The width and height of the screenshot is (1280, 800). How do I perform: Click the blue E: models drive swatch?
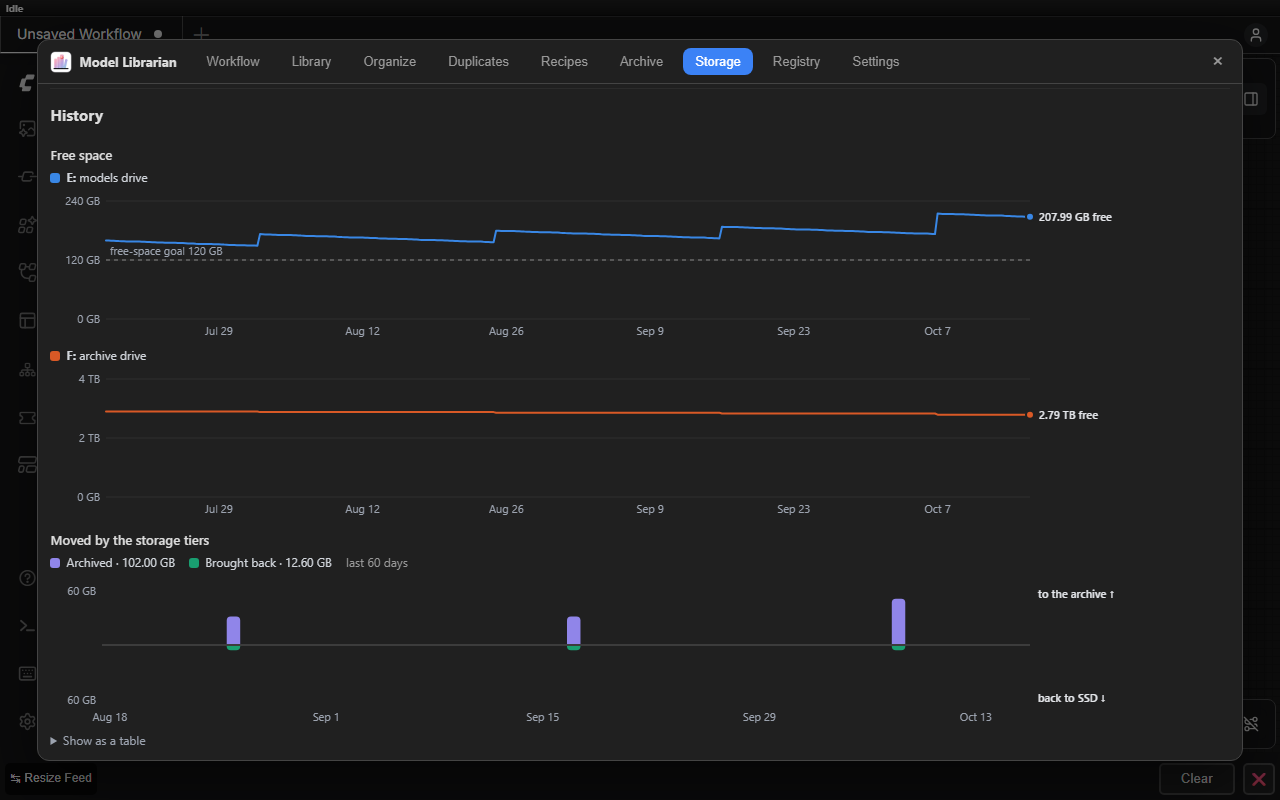pos(56,178)
